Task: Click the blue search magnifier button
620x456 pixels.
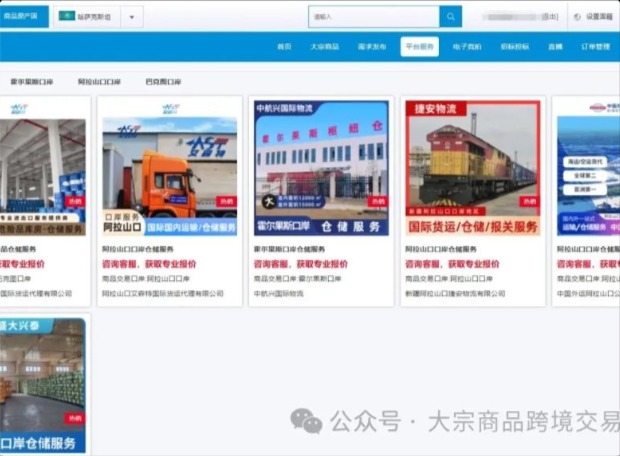Action: [x=450, y=17]
